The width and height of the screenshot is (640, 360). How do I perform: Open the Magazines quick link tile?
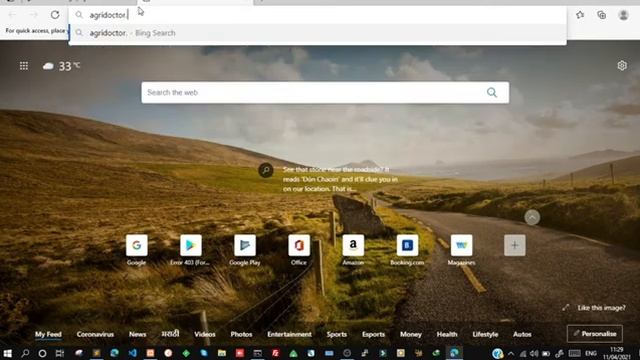click(461, 250)
